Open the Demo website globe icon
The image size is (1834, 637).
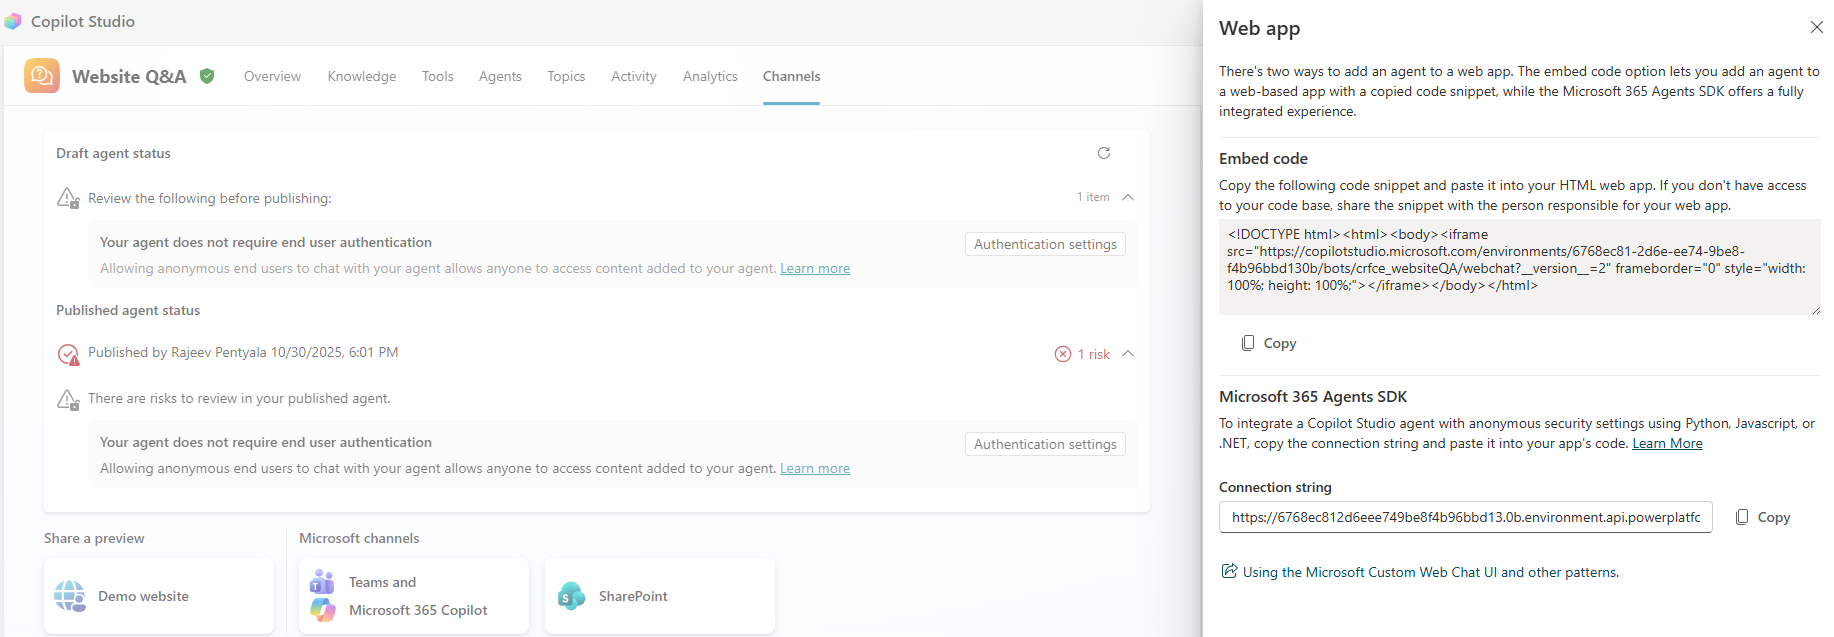click(70, 596)
